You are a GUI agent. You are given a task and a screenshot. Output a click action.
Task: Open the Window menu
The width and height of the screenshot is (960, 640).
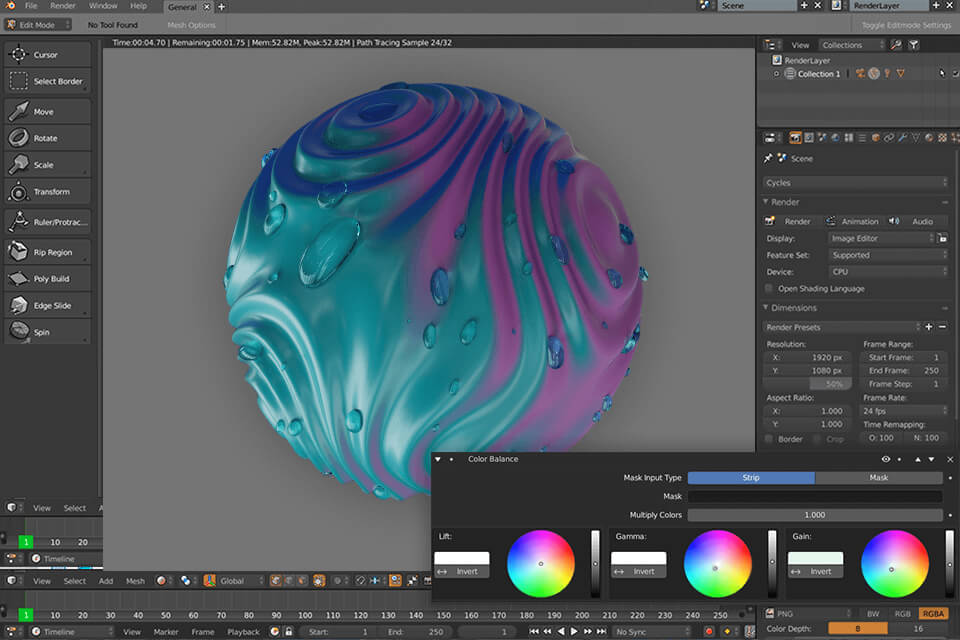click(103, 6)
